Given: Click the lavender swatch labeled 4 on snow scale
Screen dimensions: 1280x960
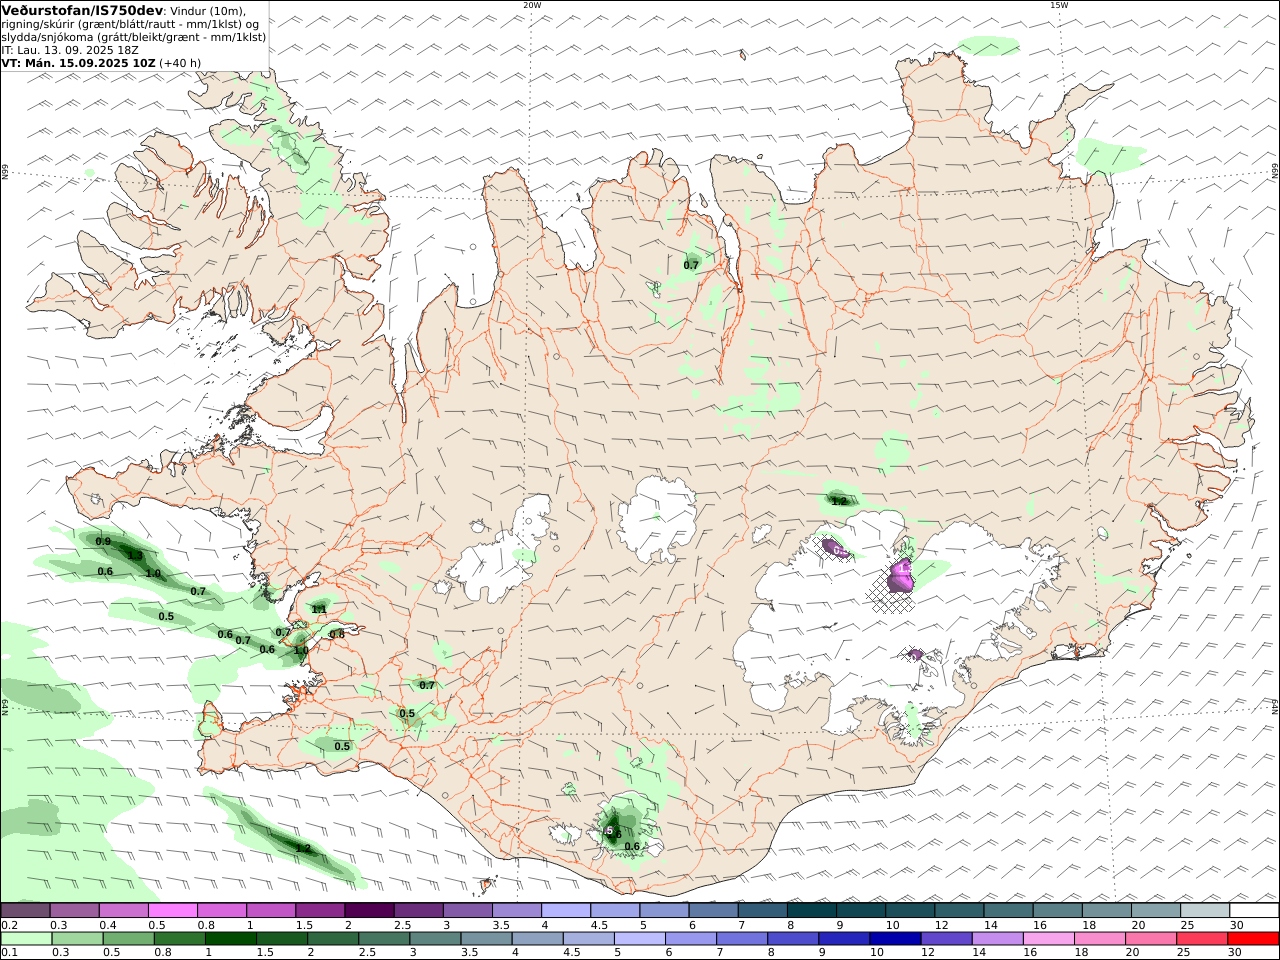Looking at the screenshot, I should [565, 911].
